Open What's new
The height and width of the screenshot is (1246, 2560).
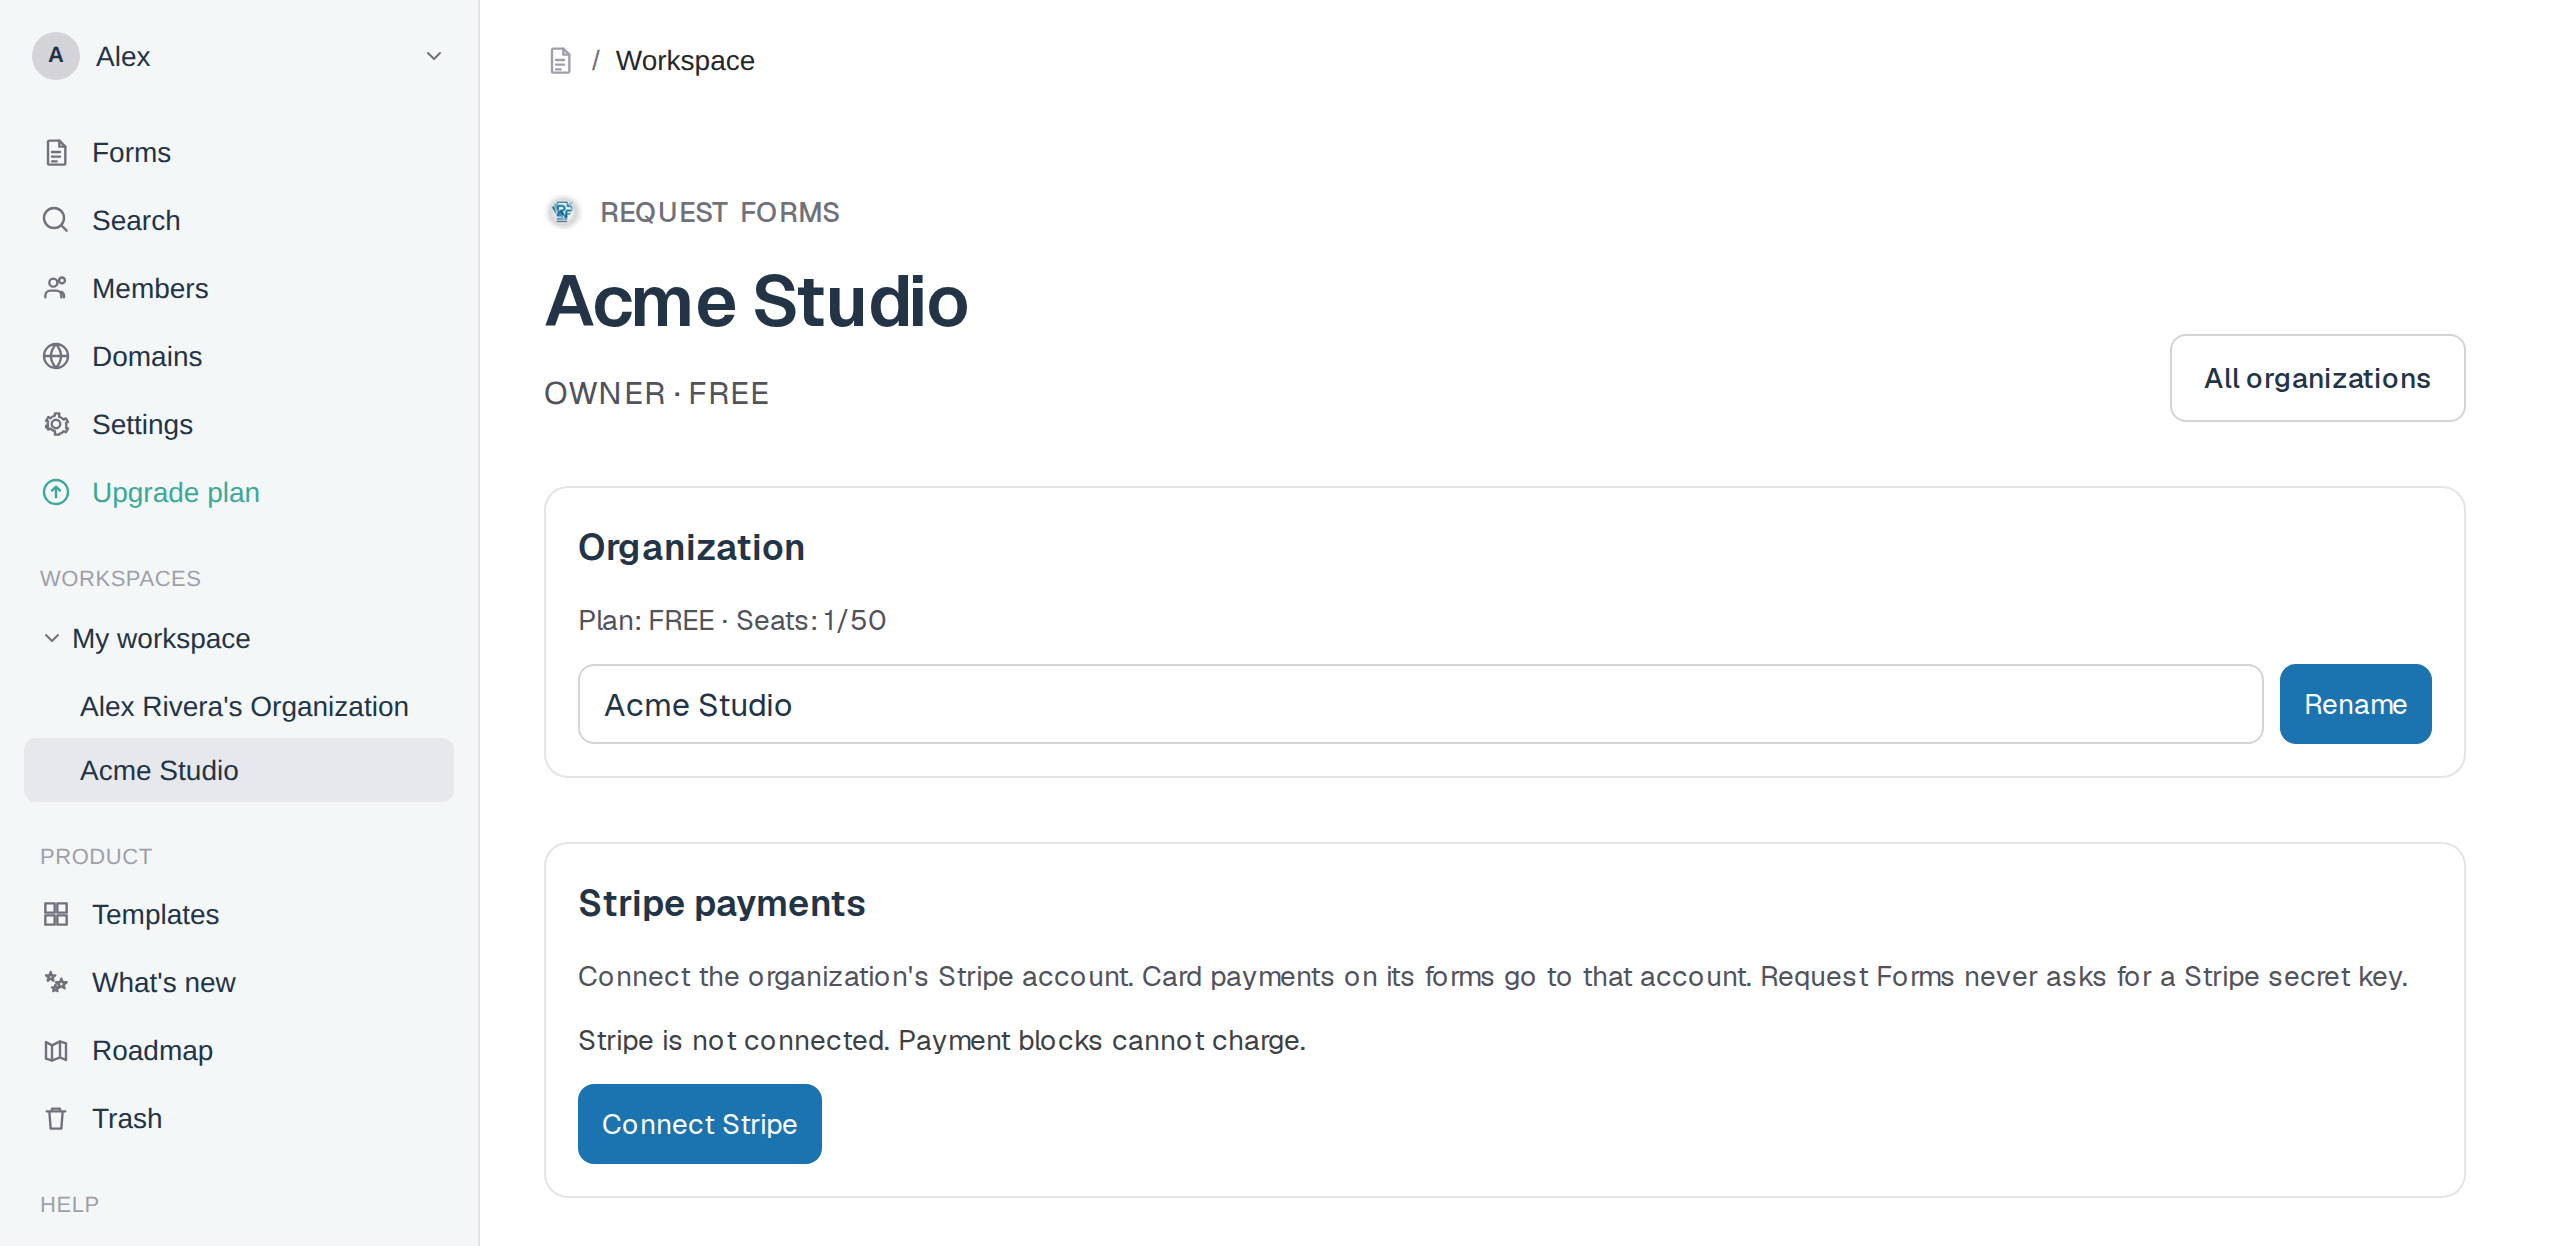tap(239, 982)
